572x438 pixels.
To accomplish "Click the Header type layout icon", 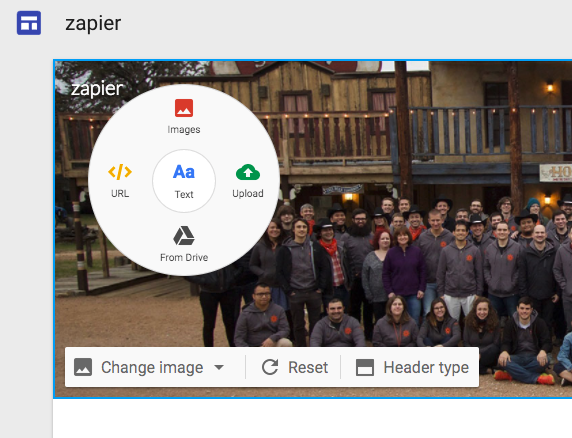I will coord(365,367).
